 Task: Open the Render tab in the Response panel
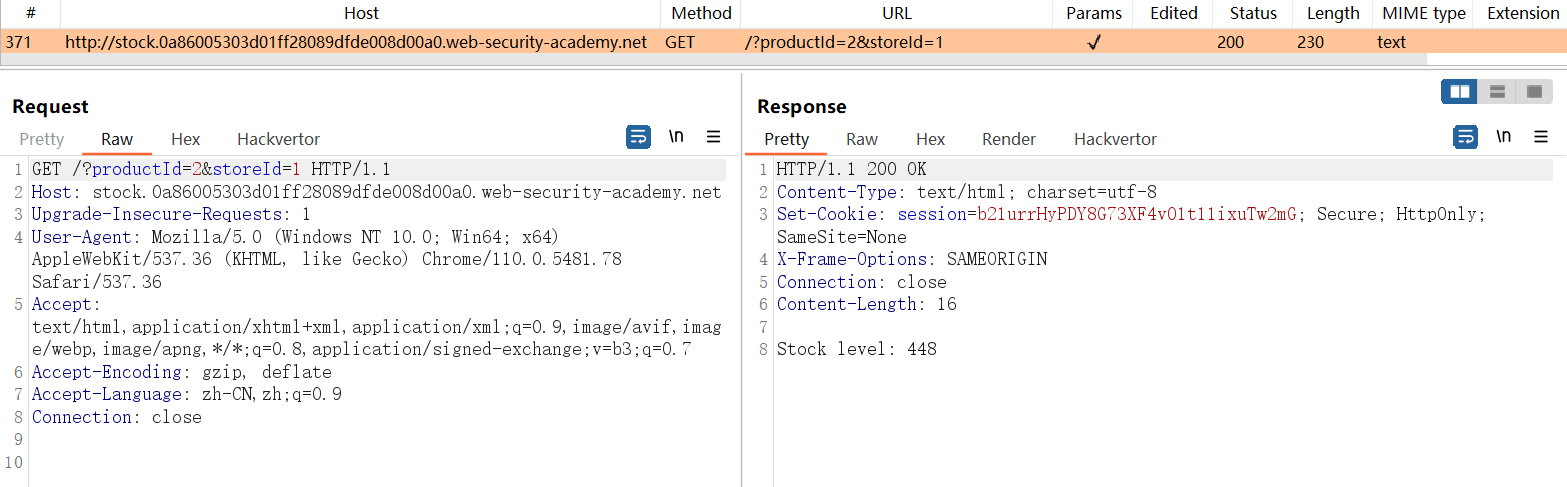click(x=1009, y=139)
